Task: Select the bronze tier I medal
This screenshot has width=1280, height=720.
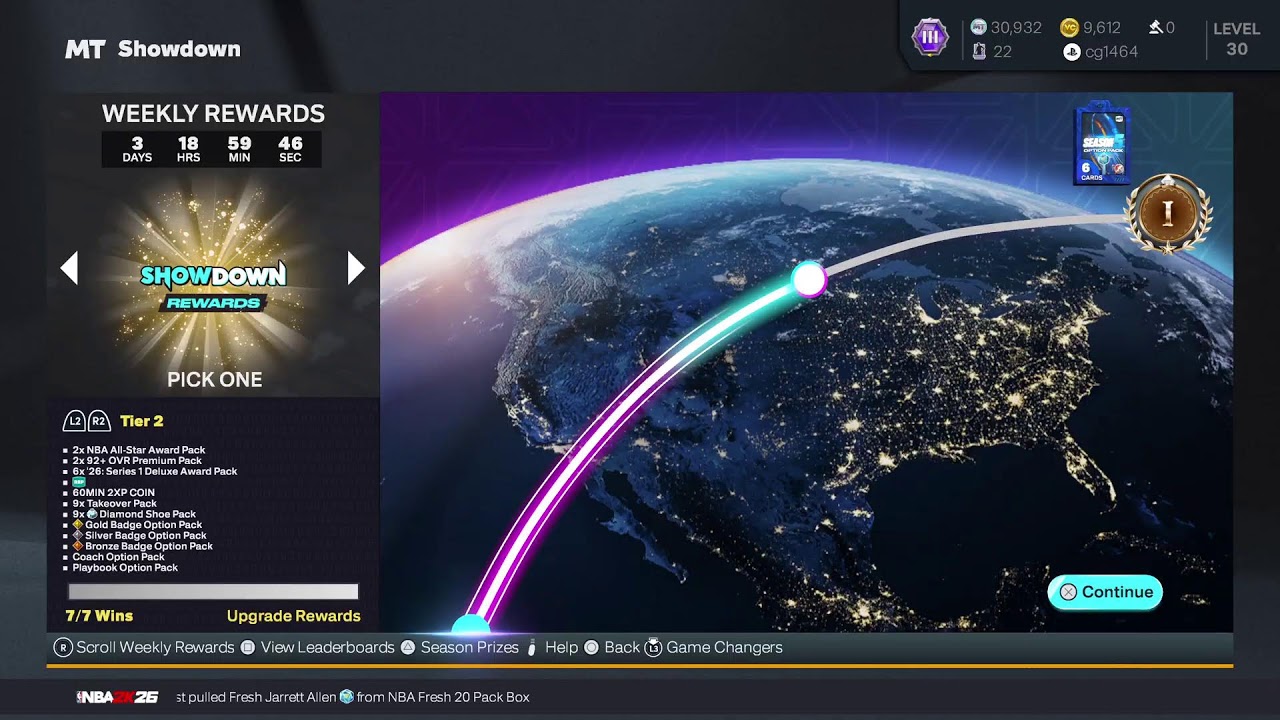Action: click(x=1167, y=214)
